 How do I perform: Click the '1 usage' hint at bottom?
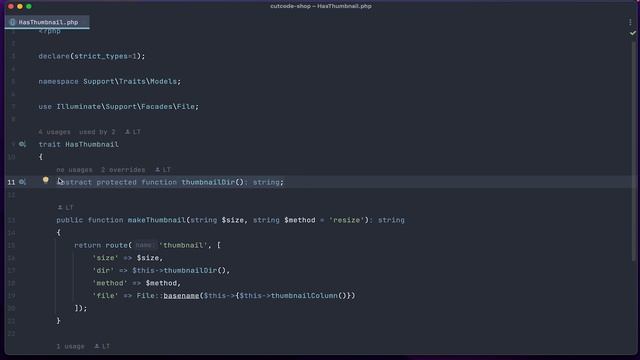pyautogui.click(x=70, y=346)
